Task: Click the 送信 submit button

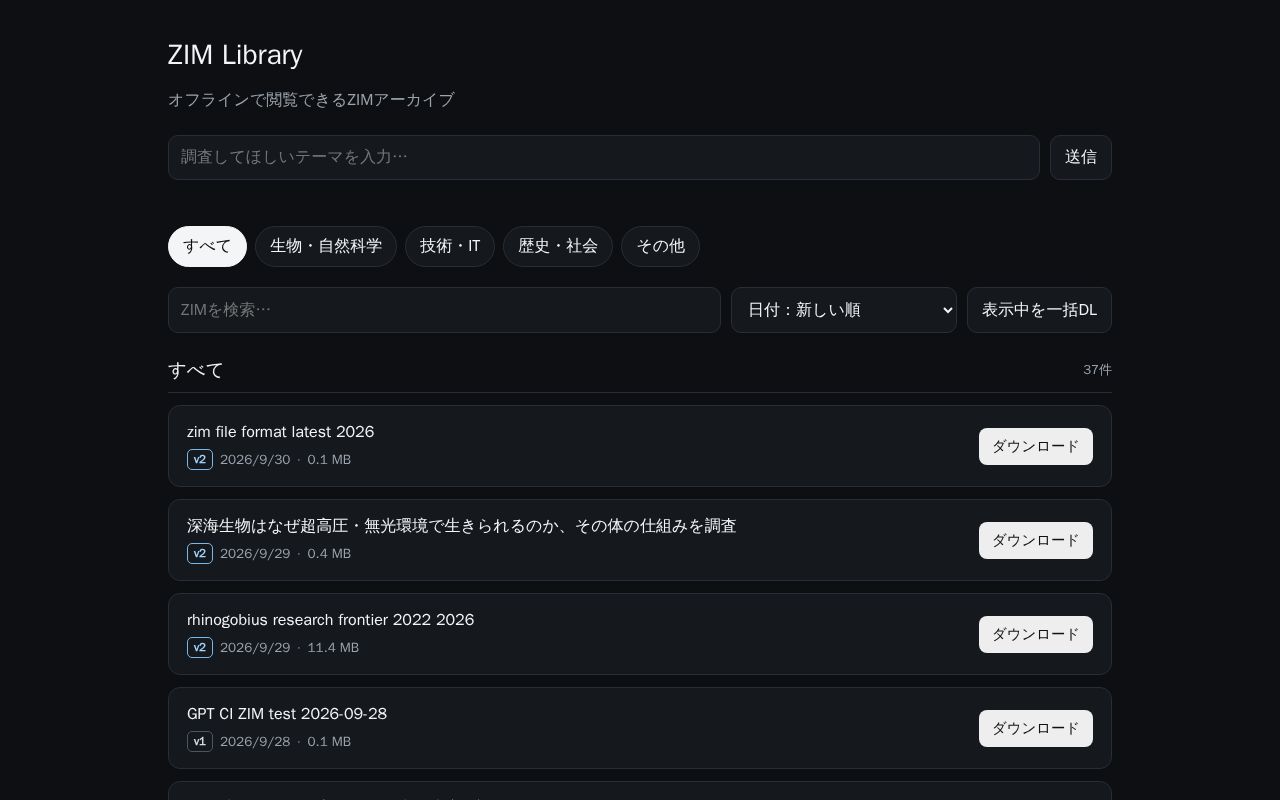Action: click(x=1080, y=157)
